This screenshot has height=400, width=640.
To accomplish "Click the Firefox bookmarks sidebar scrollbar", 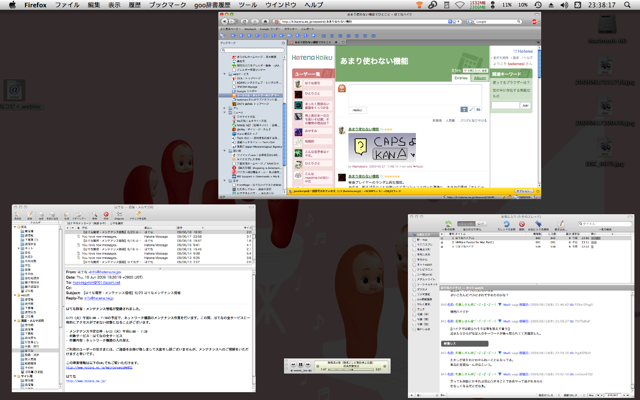I will click(284, 132).
